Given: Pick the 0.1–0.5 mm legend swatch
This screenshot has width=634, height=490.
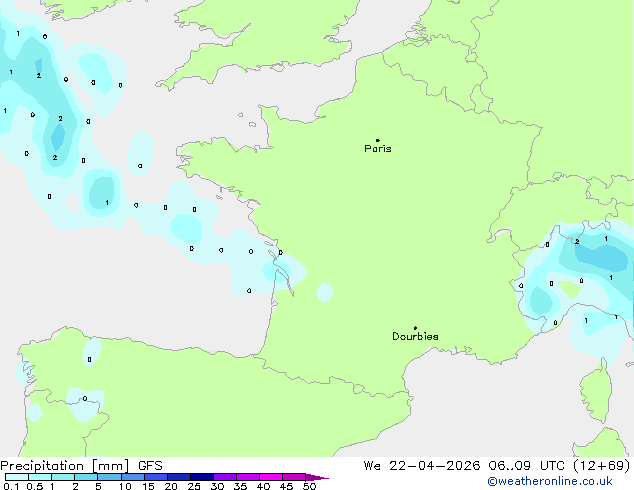Looking at the screenshot, I should pyautogui.click(x=17, y=477).
